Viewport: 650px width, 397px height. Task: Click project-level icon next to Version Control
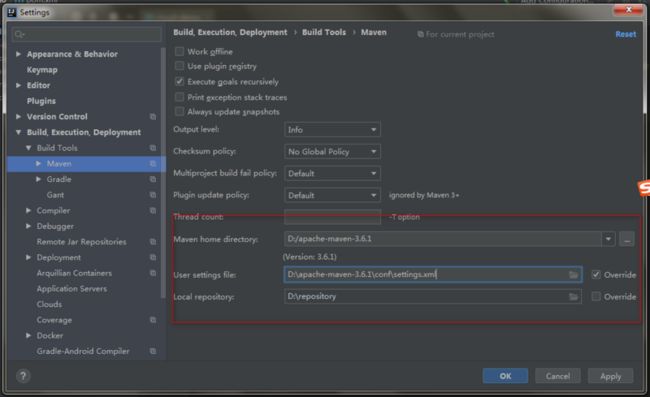click(153, 117)
